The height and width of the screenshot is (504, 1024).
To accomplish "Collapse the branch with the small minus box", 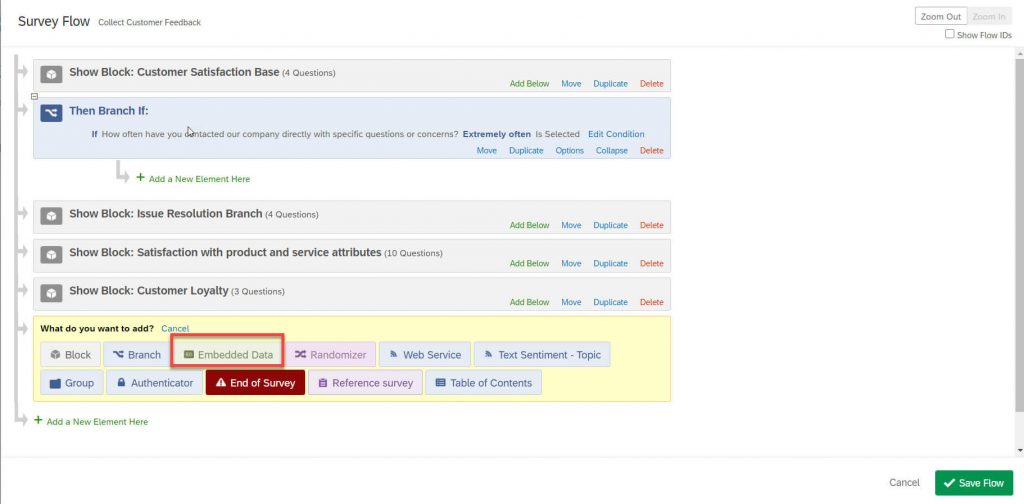I will 35,96.
